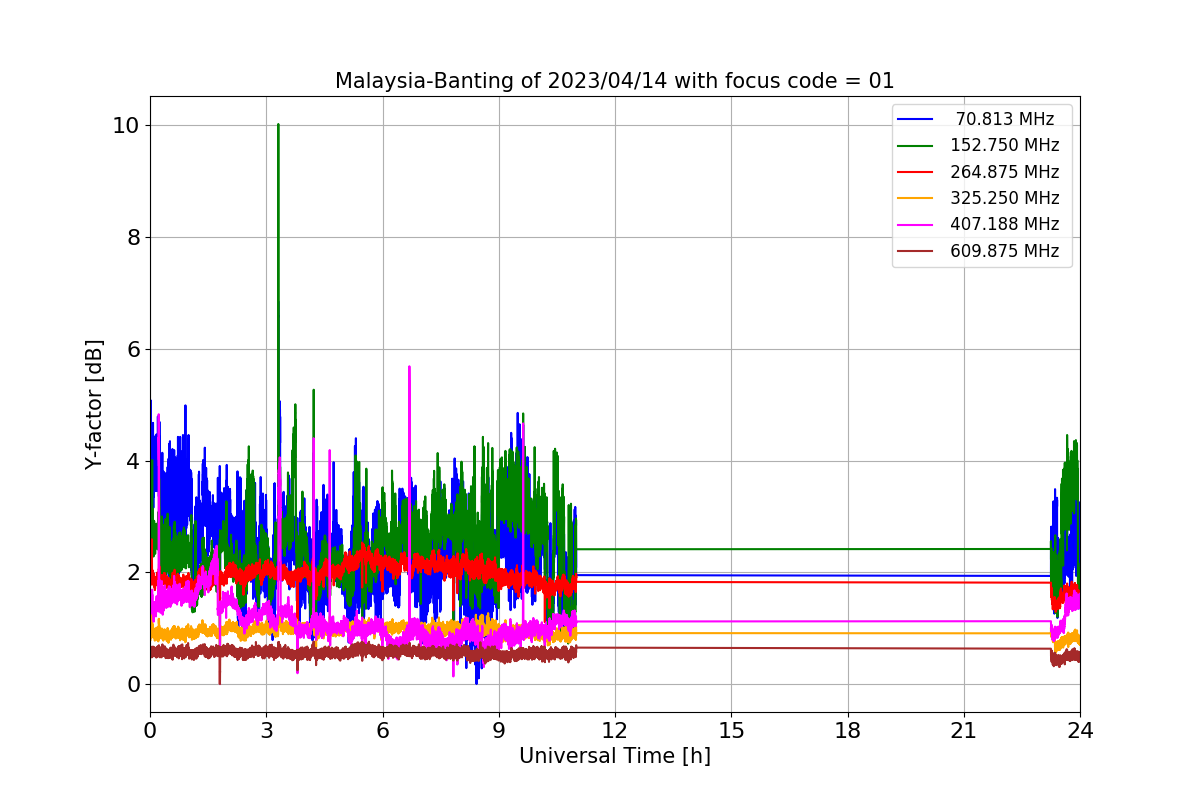Viewport: 1200px width, 800px height.
Task: Click the blue line swatch in the legend
Action: point(916,119)
